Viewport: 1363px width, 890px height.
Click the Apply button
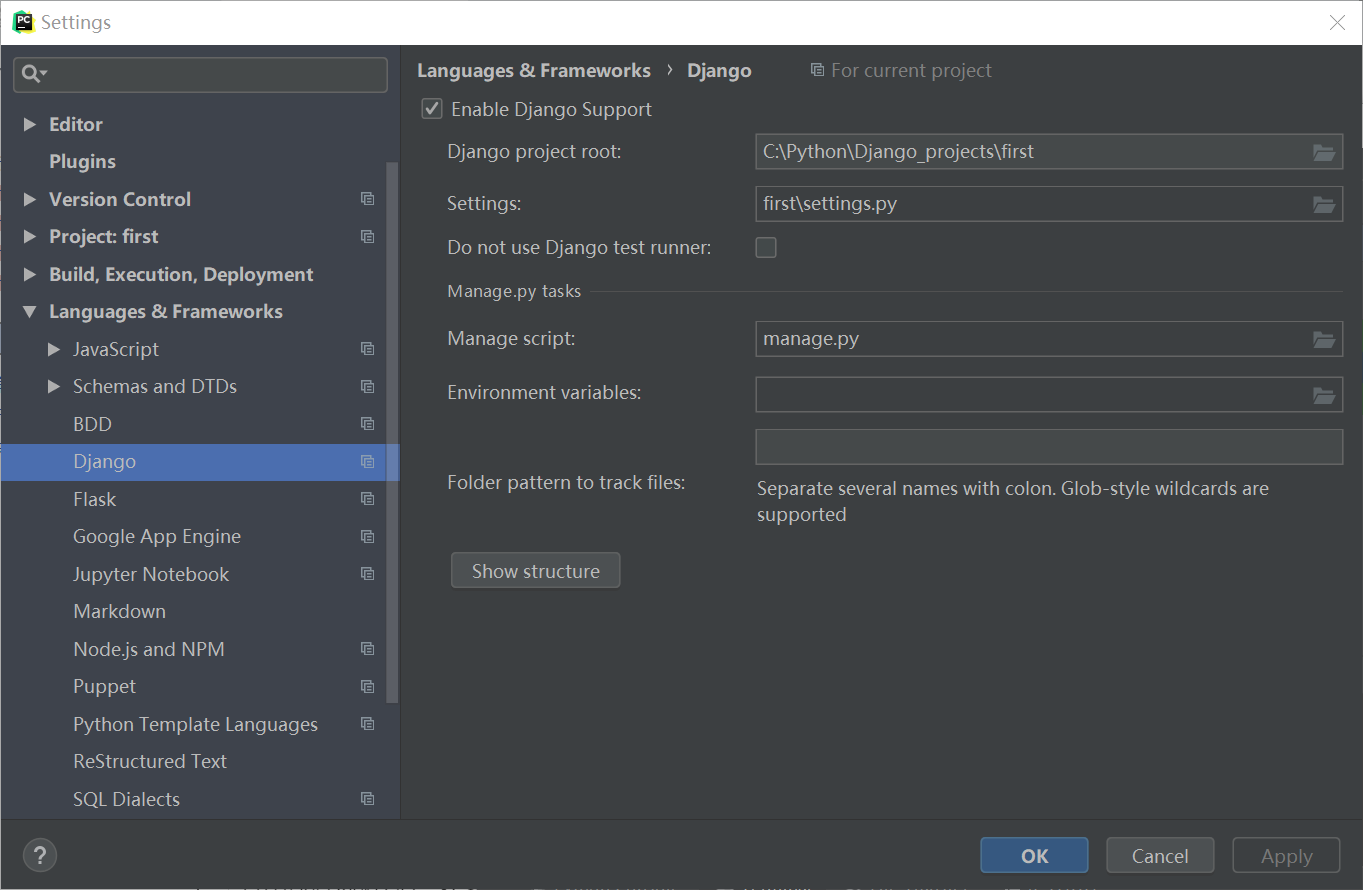coord(1286,856)
